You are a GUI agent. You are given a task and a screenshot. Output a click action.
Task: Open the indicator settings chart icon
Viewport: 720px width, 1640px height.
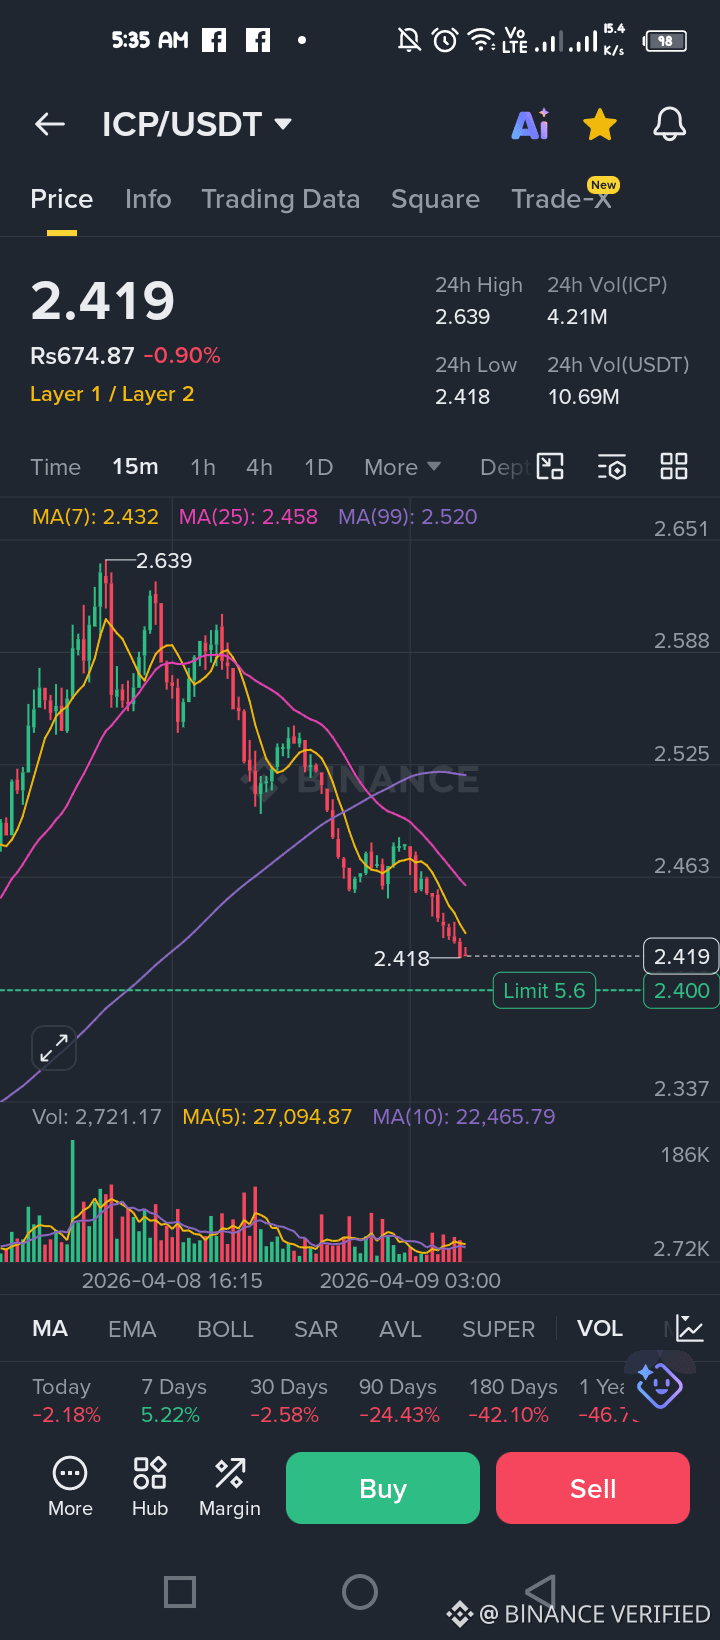click(x=690, y=1328)
